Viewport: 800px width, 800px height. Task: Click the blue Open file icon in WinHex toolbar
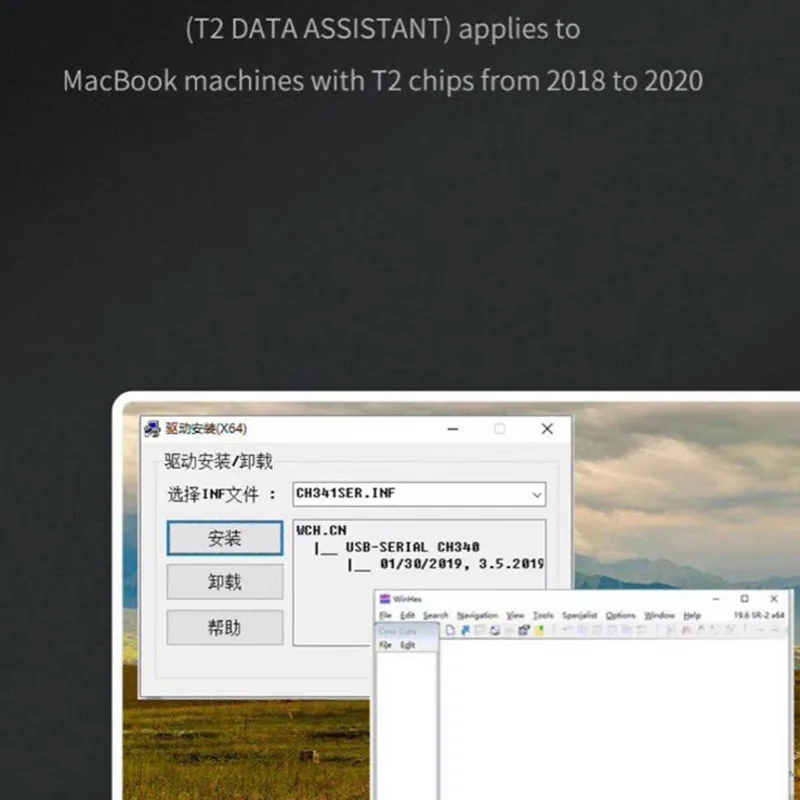tap(465, 630)
